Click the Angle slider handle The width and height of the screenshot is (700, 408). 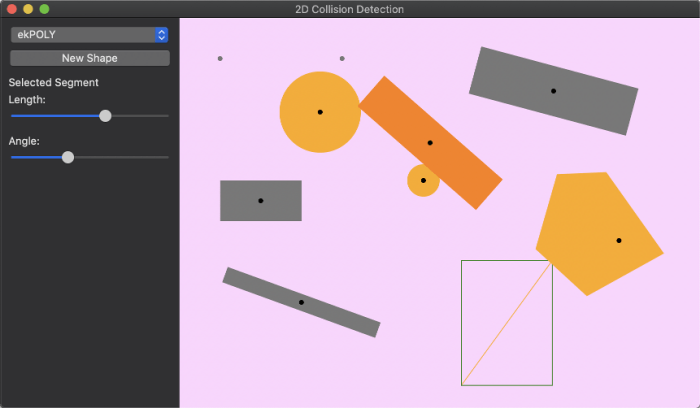click(68, 157)
